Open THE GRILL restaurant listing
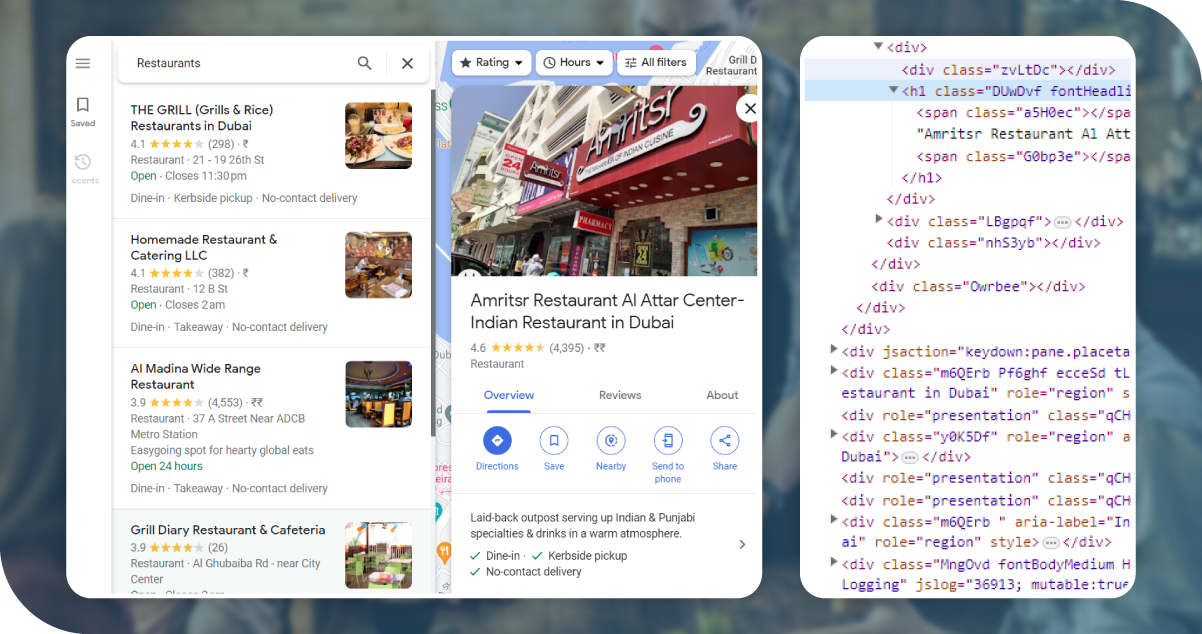Viewport: 1202px width, 634px height. [202, 110]
